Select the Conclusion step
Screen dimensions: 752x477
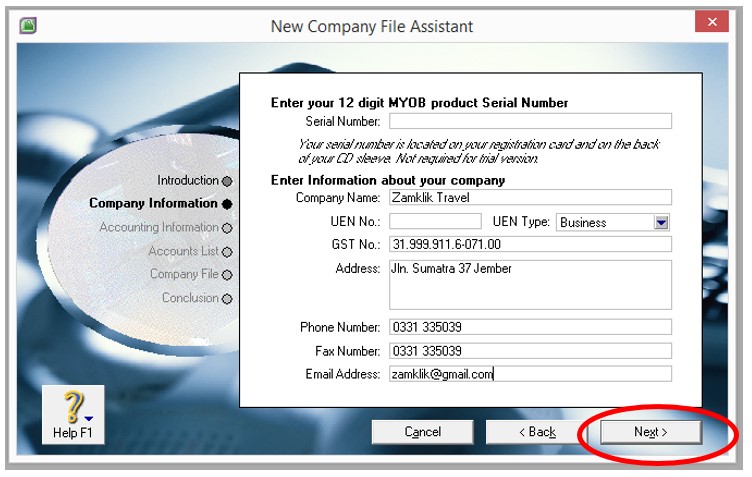coord(197,298)
